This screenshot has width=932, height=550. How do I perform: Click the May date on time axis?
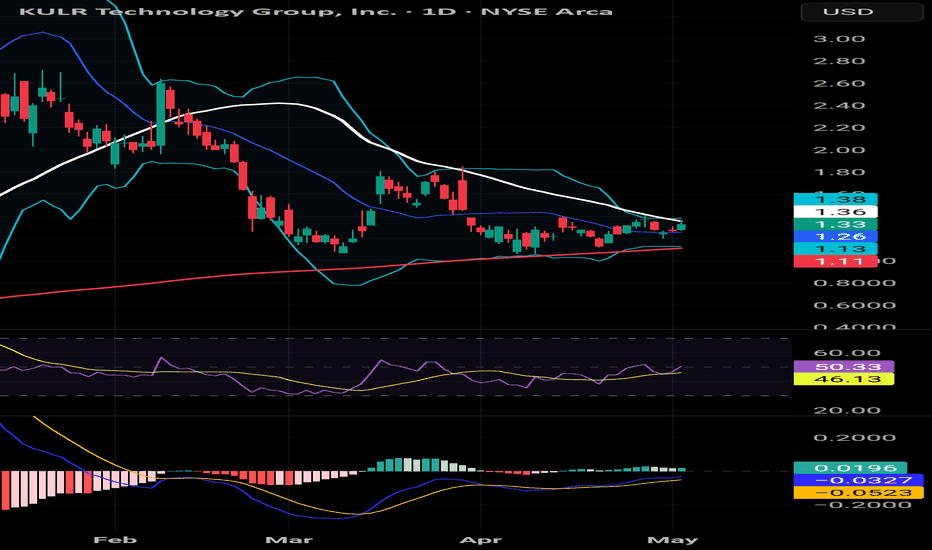click(672, 540)
